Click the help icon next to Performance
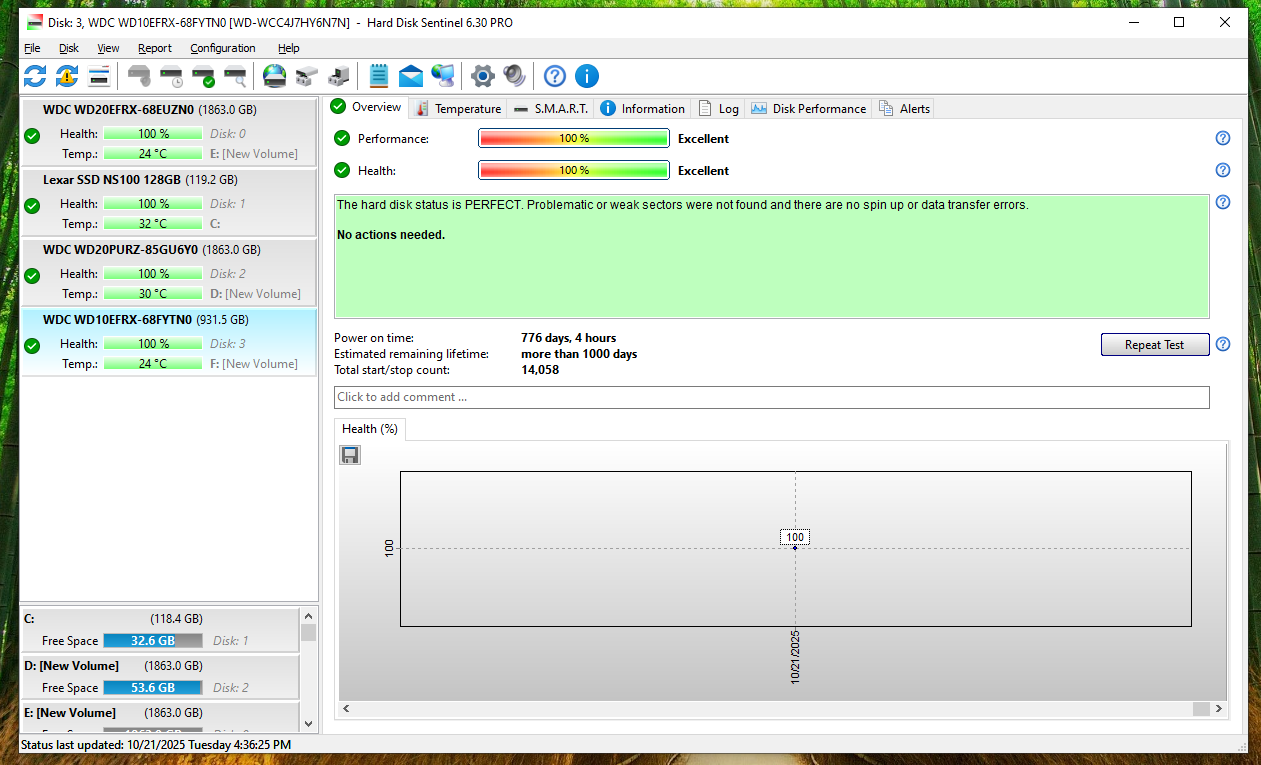Viewport: 1261px width, 765px height. tap(1222, 139)
